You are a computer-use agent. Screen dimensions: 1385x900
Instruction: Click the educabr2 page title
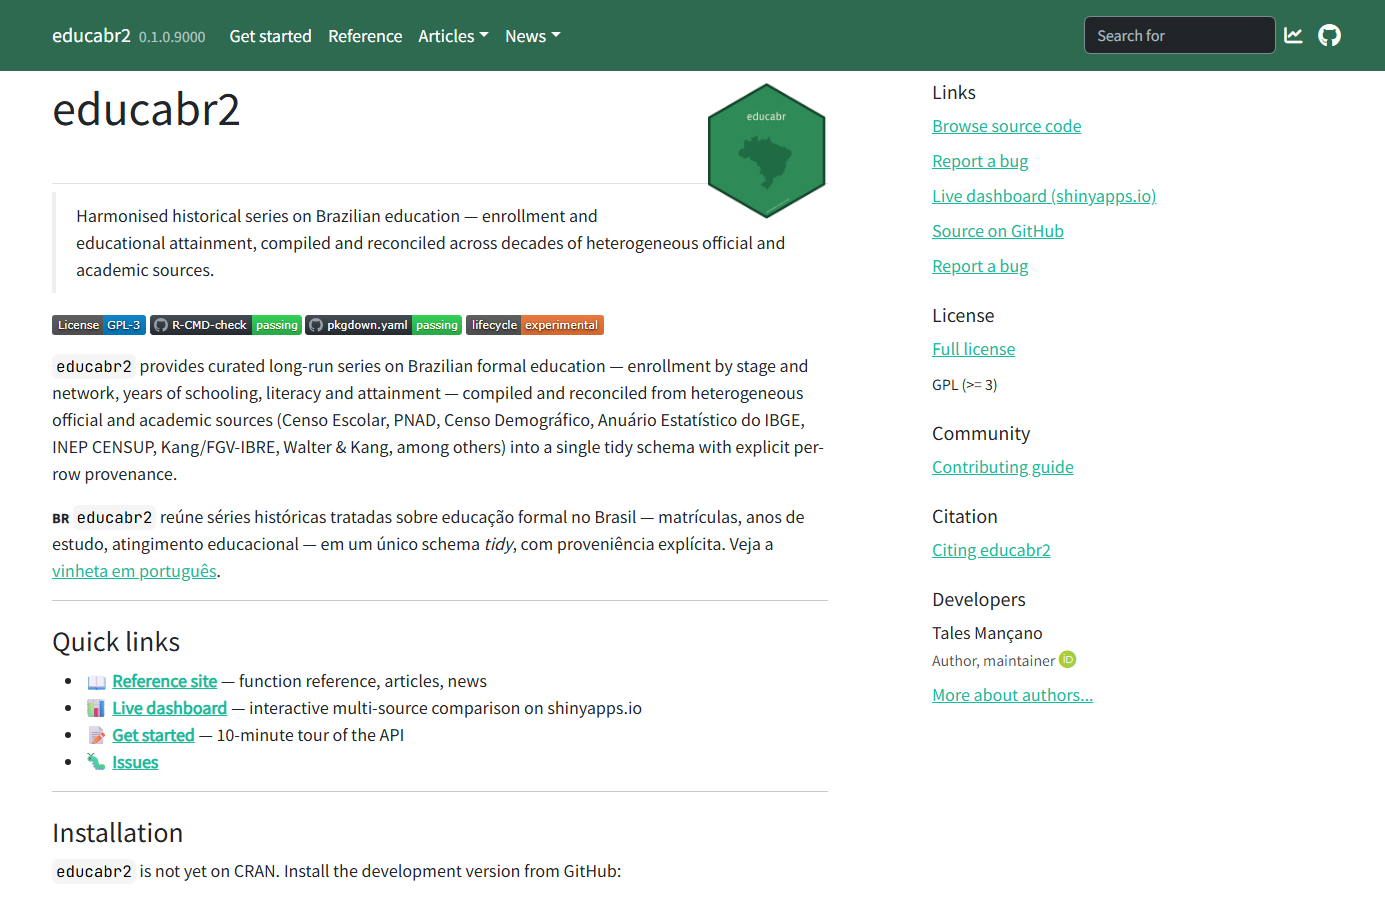[x=146, y=109]
